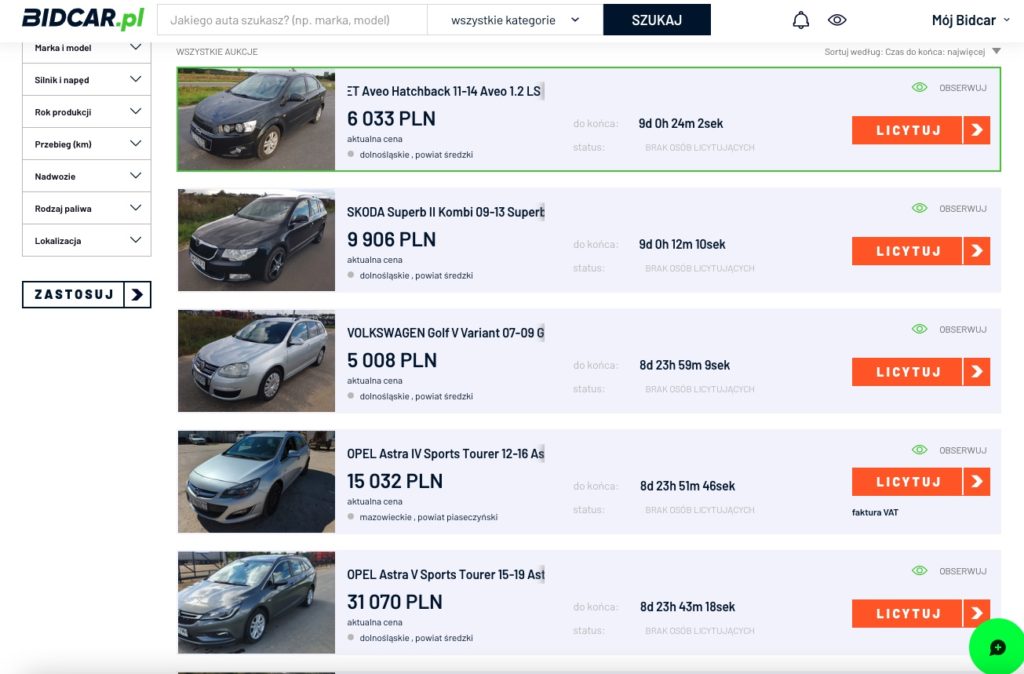This screenshot has height=674, width=1024.
Task: Click arrow icon next to LICYTUJ for Astra V
Action: [977, 613]
